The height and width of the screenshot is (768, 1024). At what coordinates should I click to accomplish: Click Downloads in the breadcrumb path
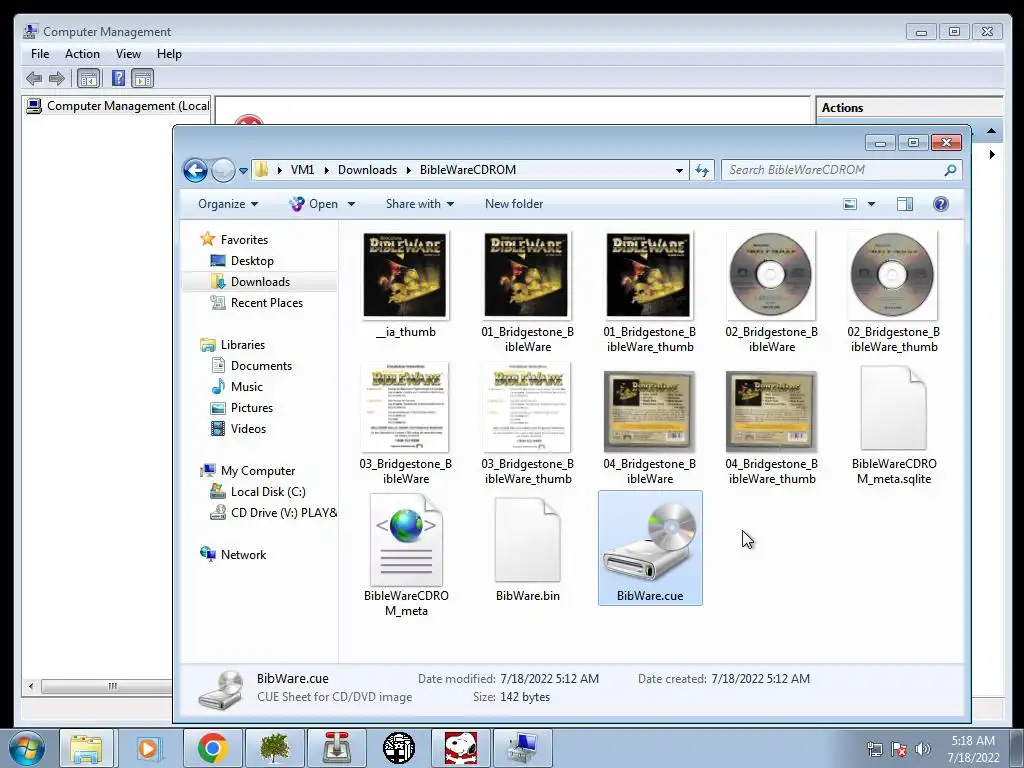367,170
